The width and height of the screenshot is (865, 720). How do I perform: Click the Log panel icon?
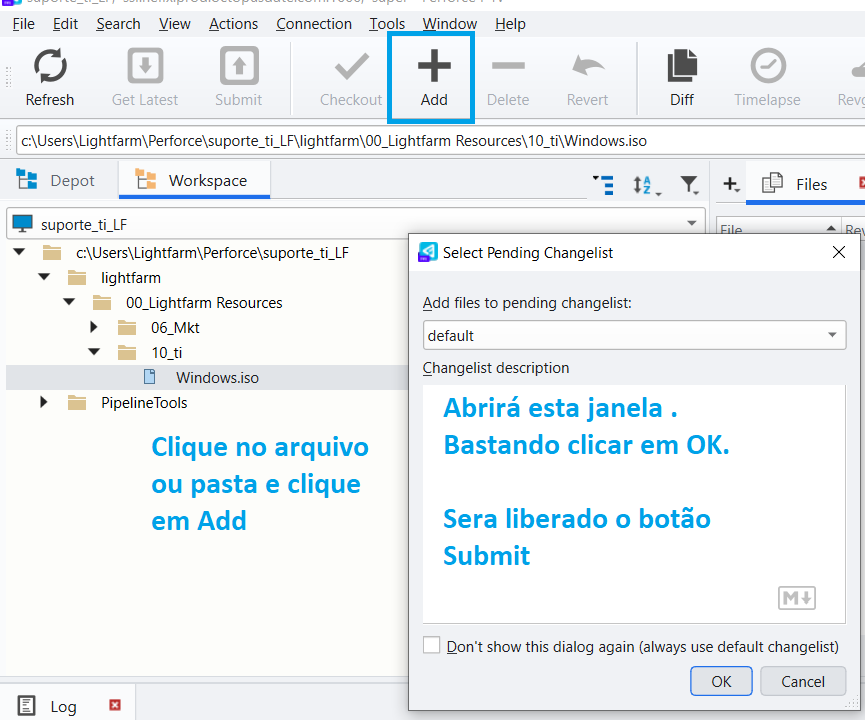(x=26, y=706)
